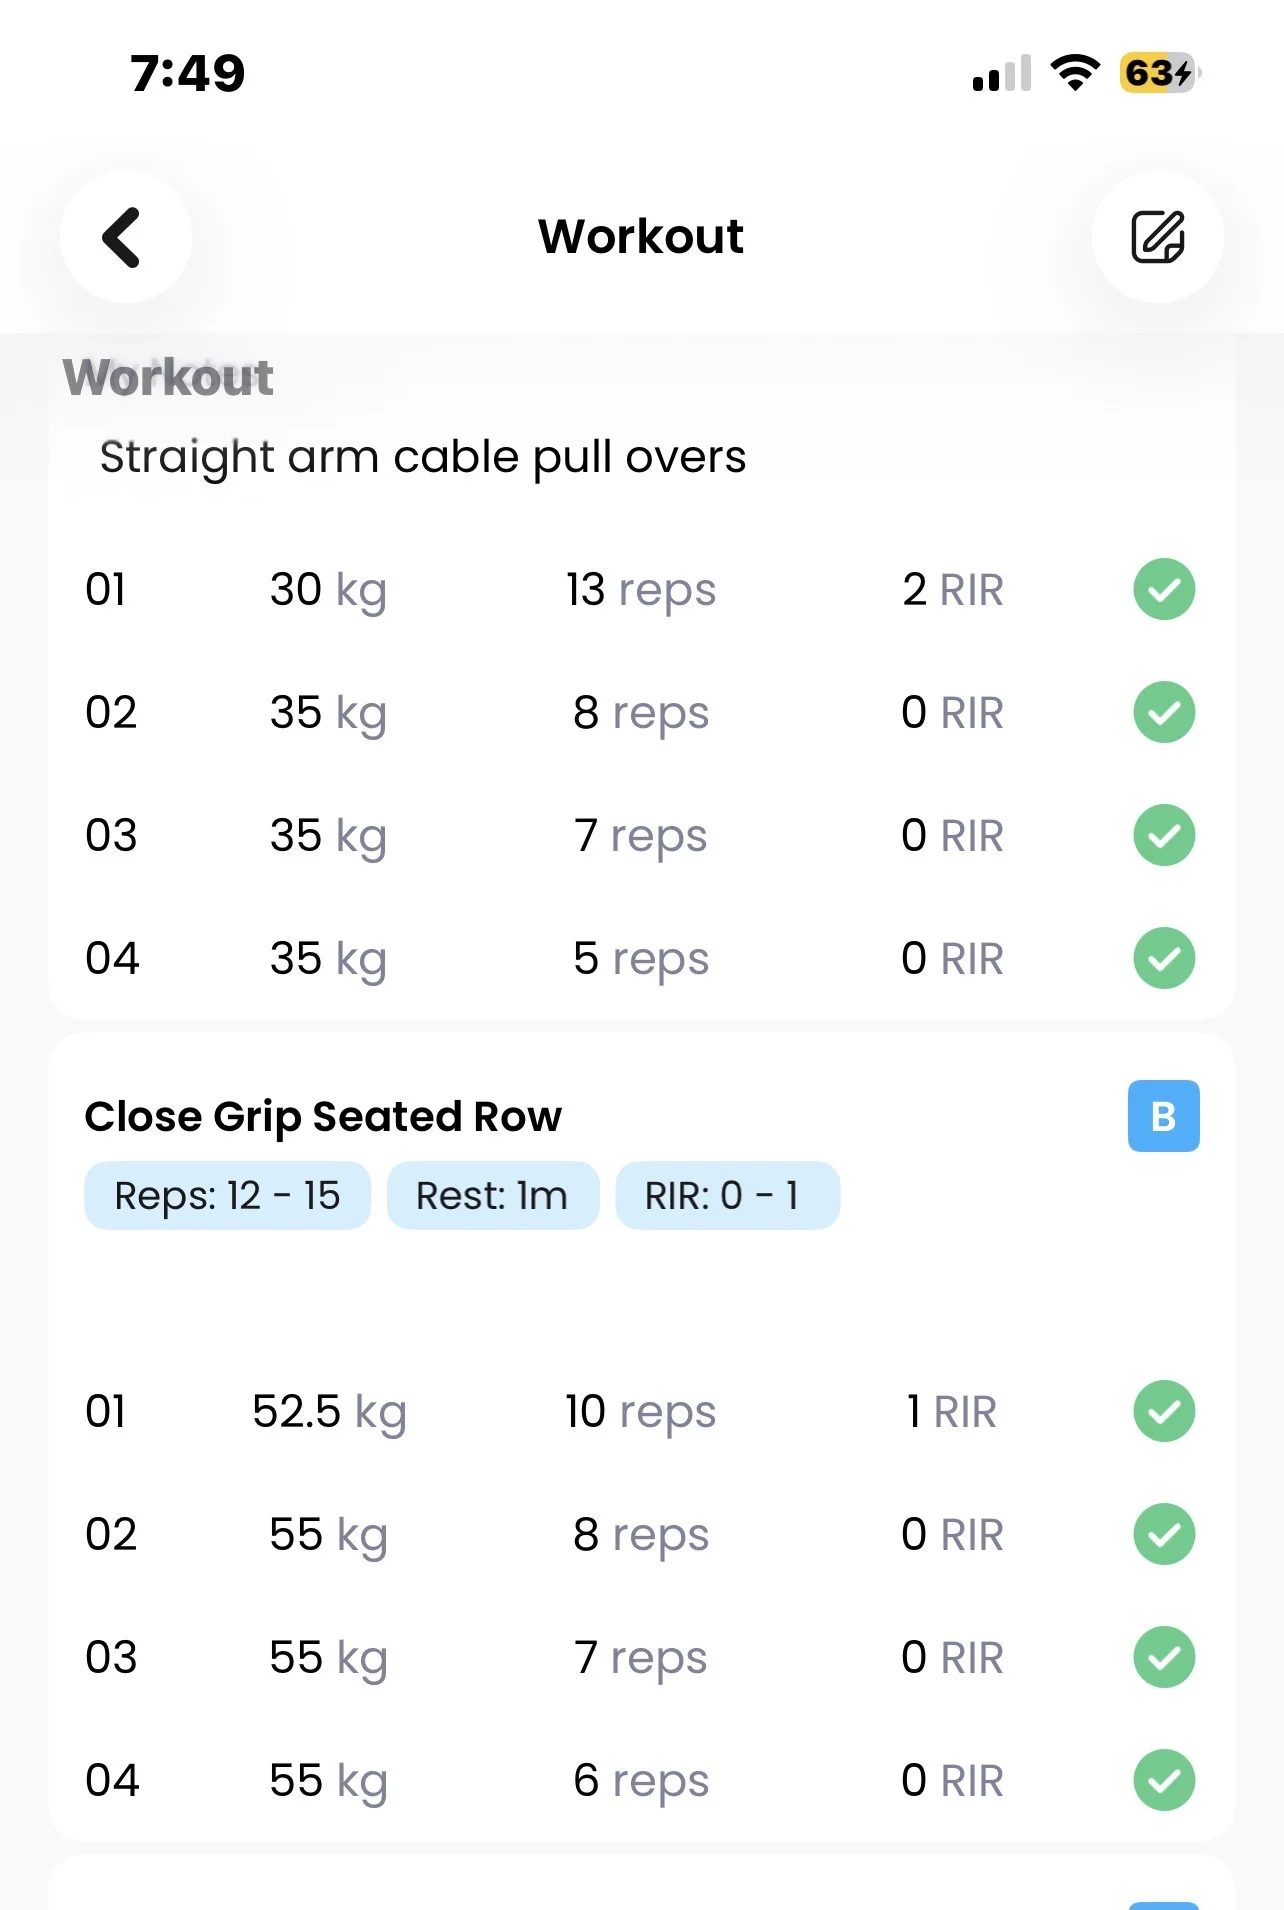1284x1910 pixels.
Task: Open Straight arm cable pull overs exercise
Action: pyautogui.click(x=423, y=457)
